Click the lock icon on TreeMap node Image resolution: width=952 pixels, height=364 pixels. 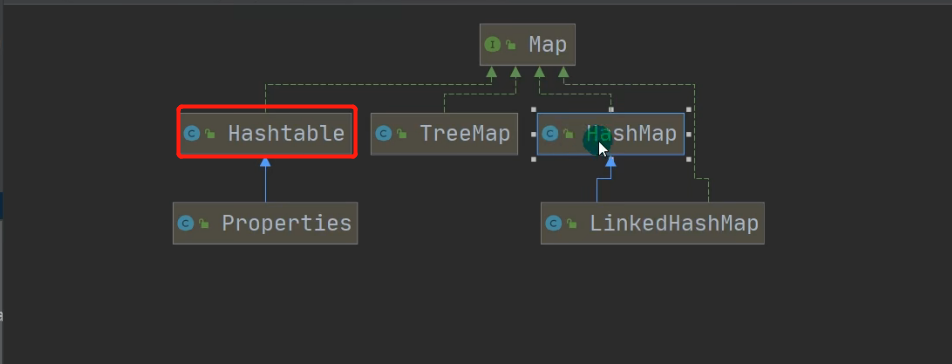[402, 133]
